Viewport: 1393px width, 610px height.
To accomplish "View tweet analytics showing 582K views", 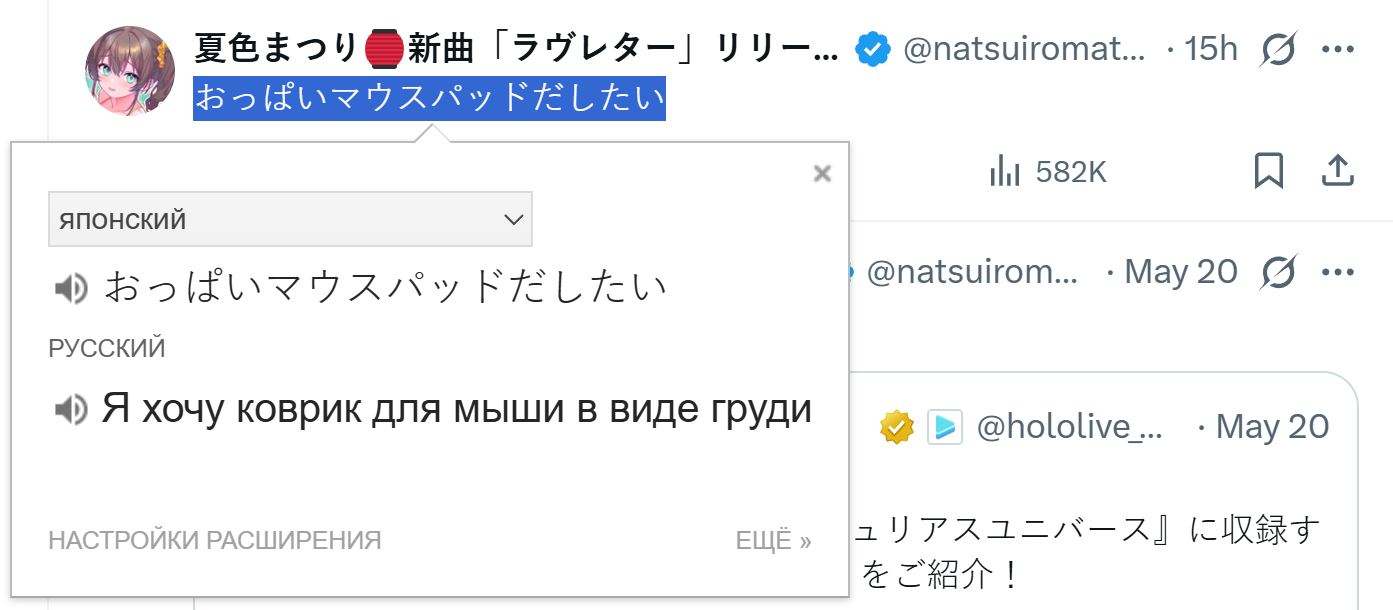I will click(x=1047, y=172).
